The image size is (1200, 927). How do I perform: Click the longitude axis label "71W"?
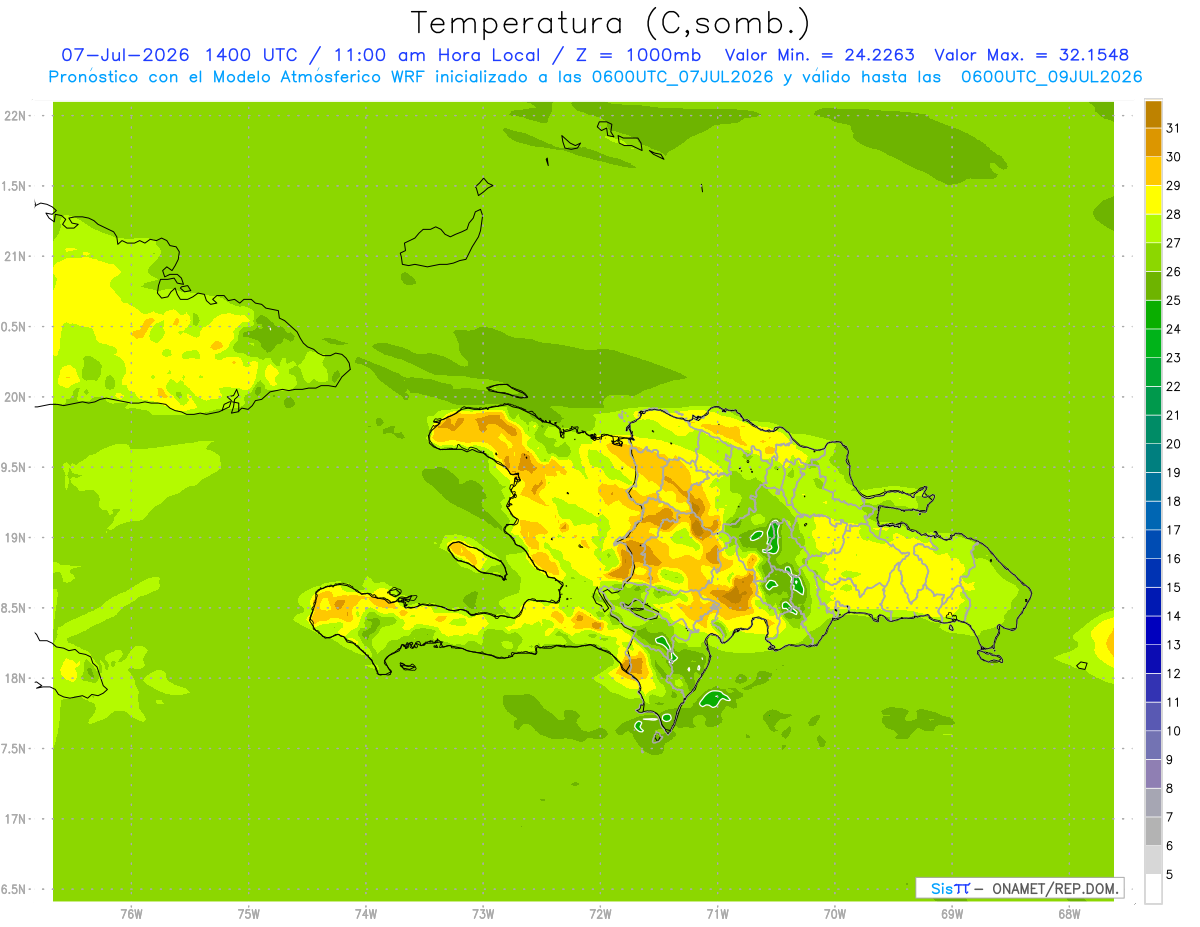(717, 914)
